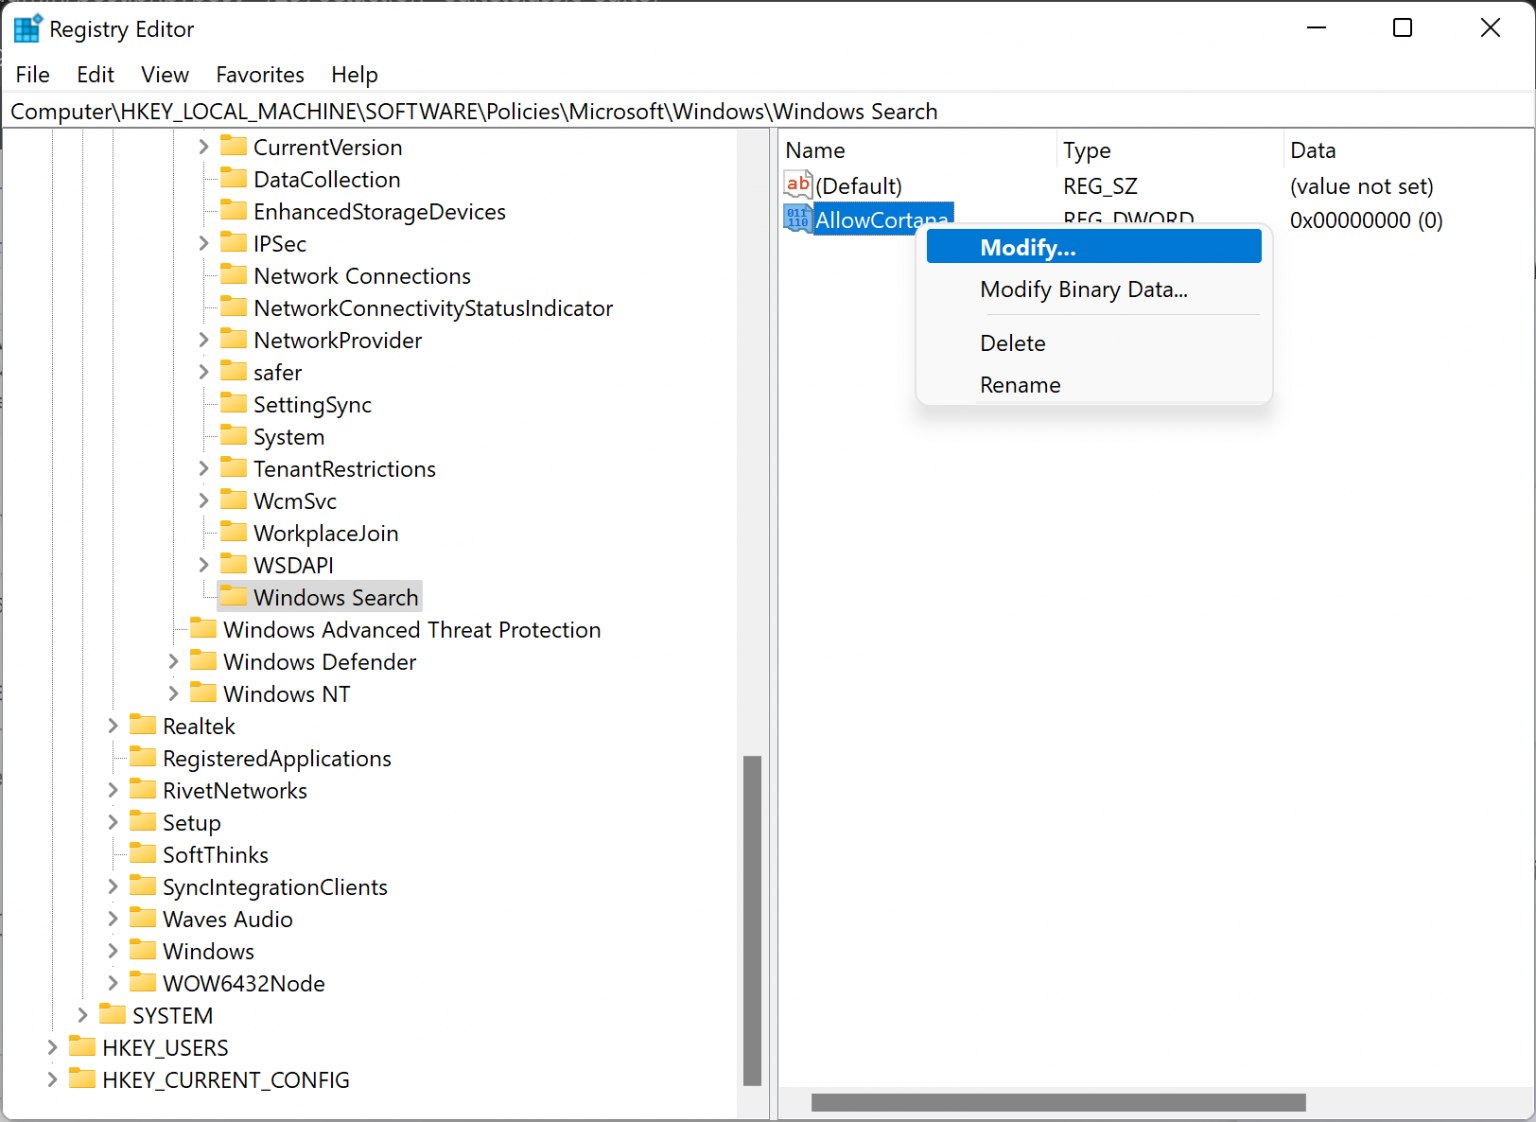
Task: Click the SoftThinks folder icon
Action: pyautogui.click(x=143, y=853)
